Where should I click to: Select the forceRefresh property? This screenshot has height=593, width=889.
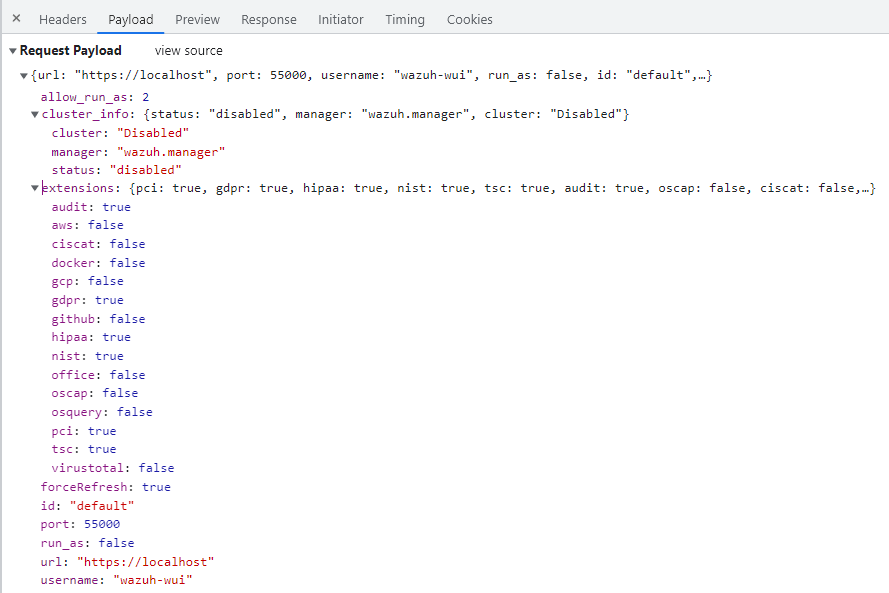click(x=104, y=486)
